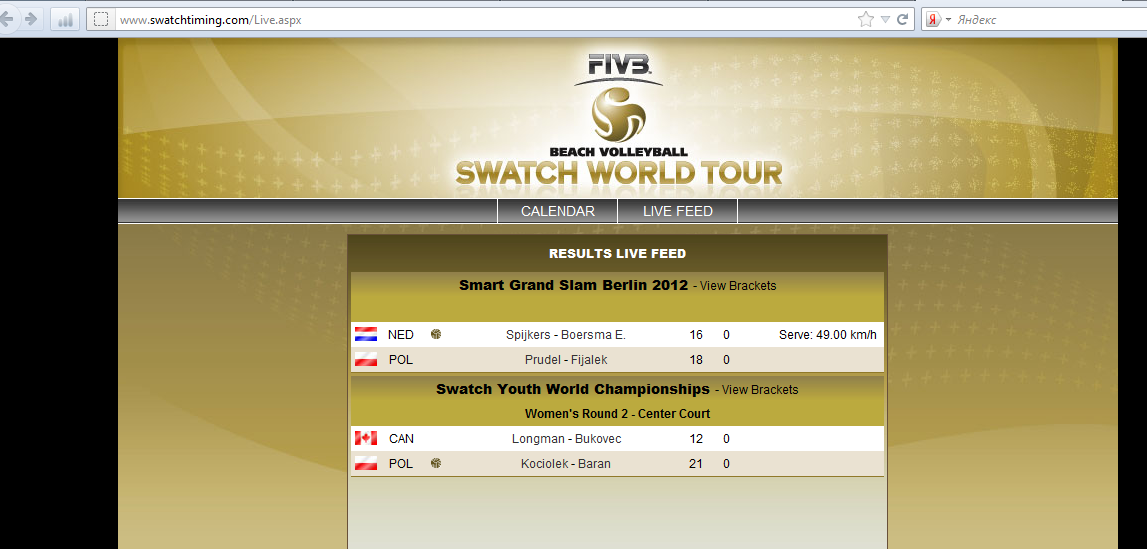Click the FIVB logo in the banner

618,68
